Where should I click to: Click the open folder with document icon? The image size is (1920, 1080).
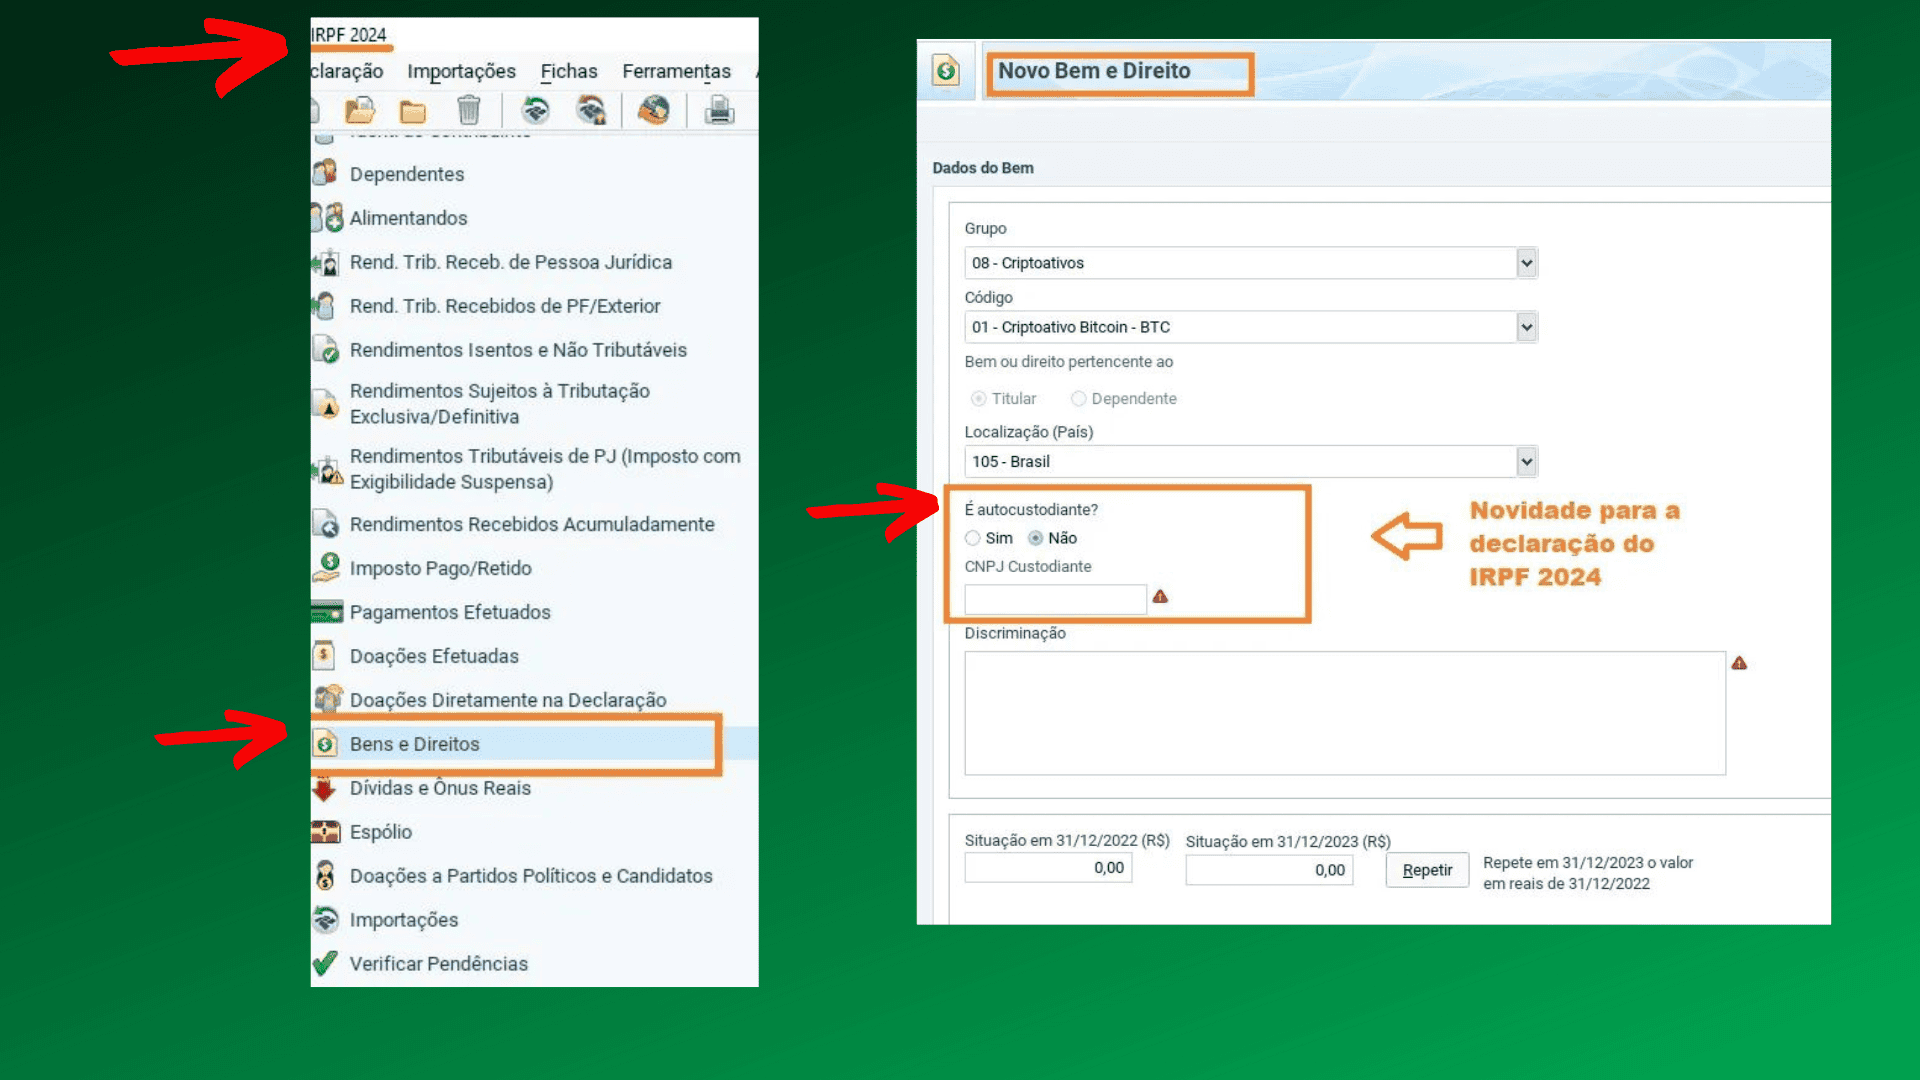(x=360, y=110)
